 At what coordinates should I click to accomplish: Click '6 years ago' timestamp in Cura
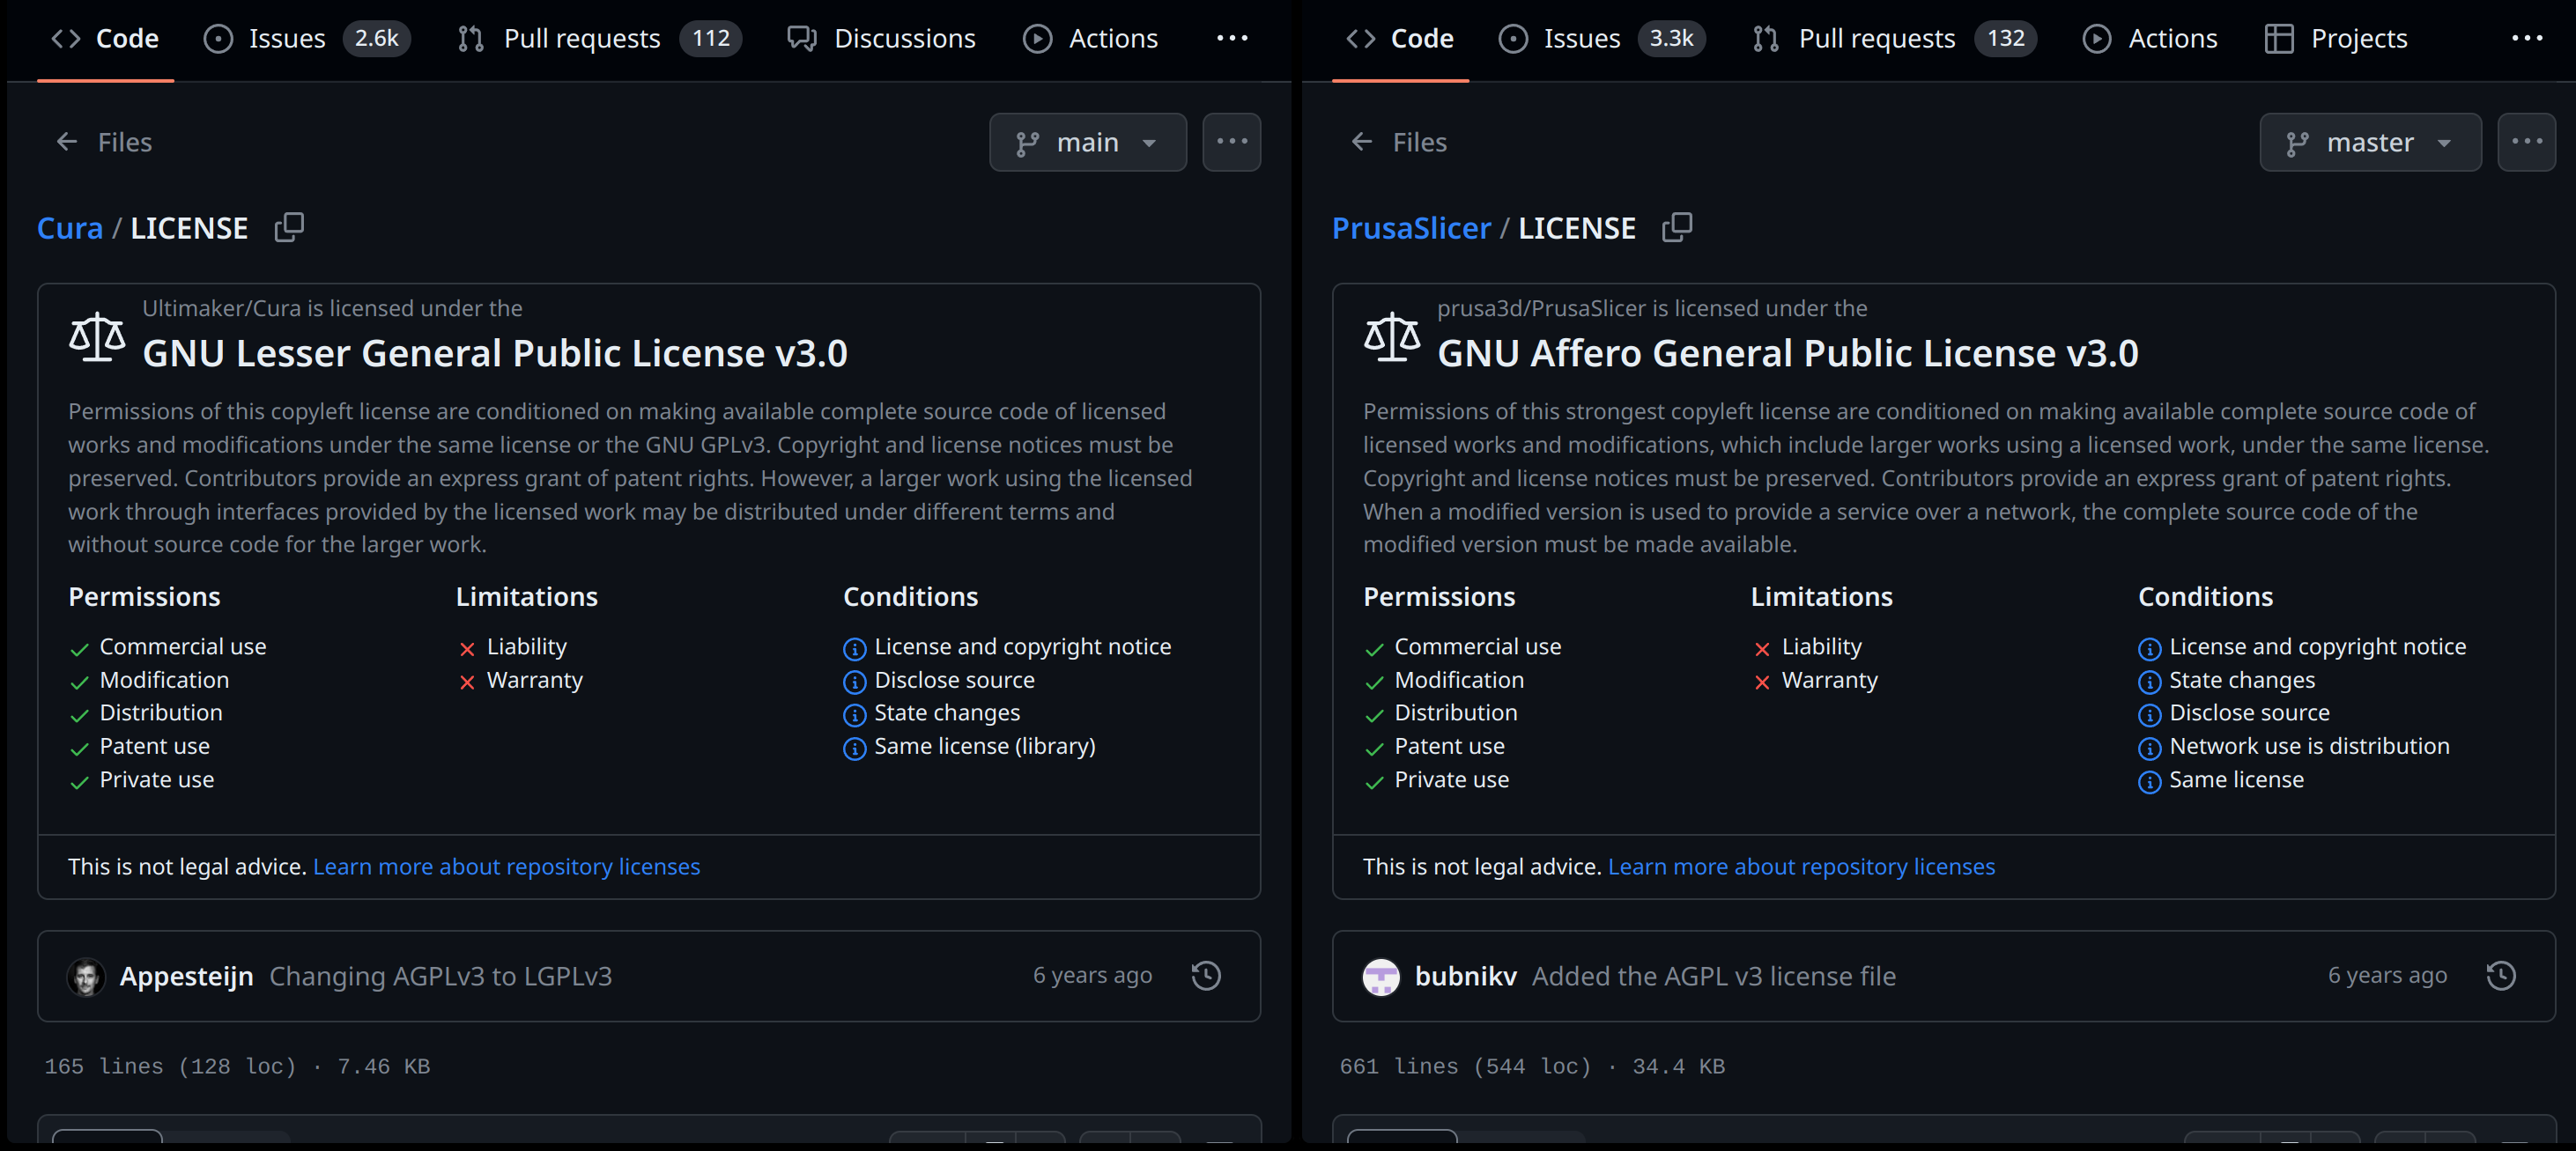point(1092,975)
